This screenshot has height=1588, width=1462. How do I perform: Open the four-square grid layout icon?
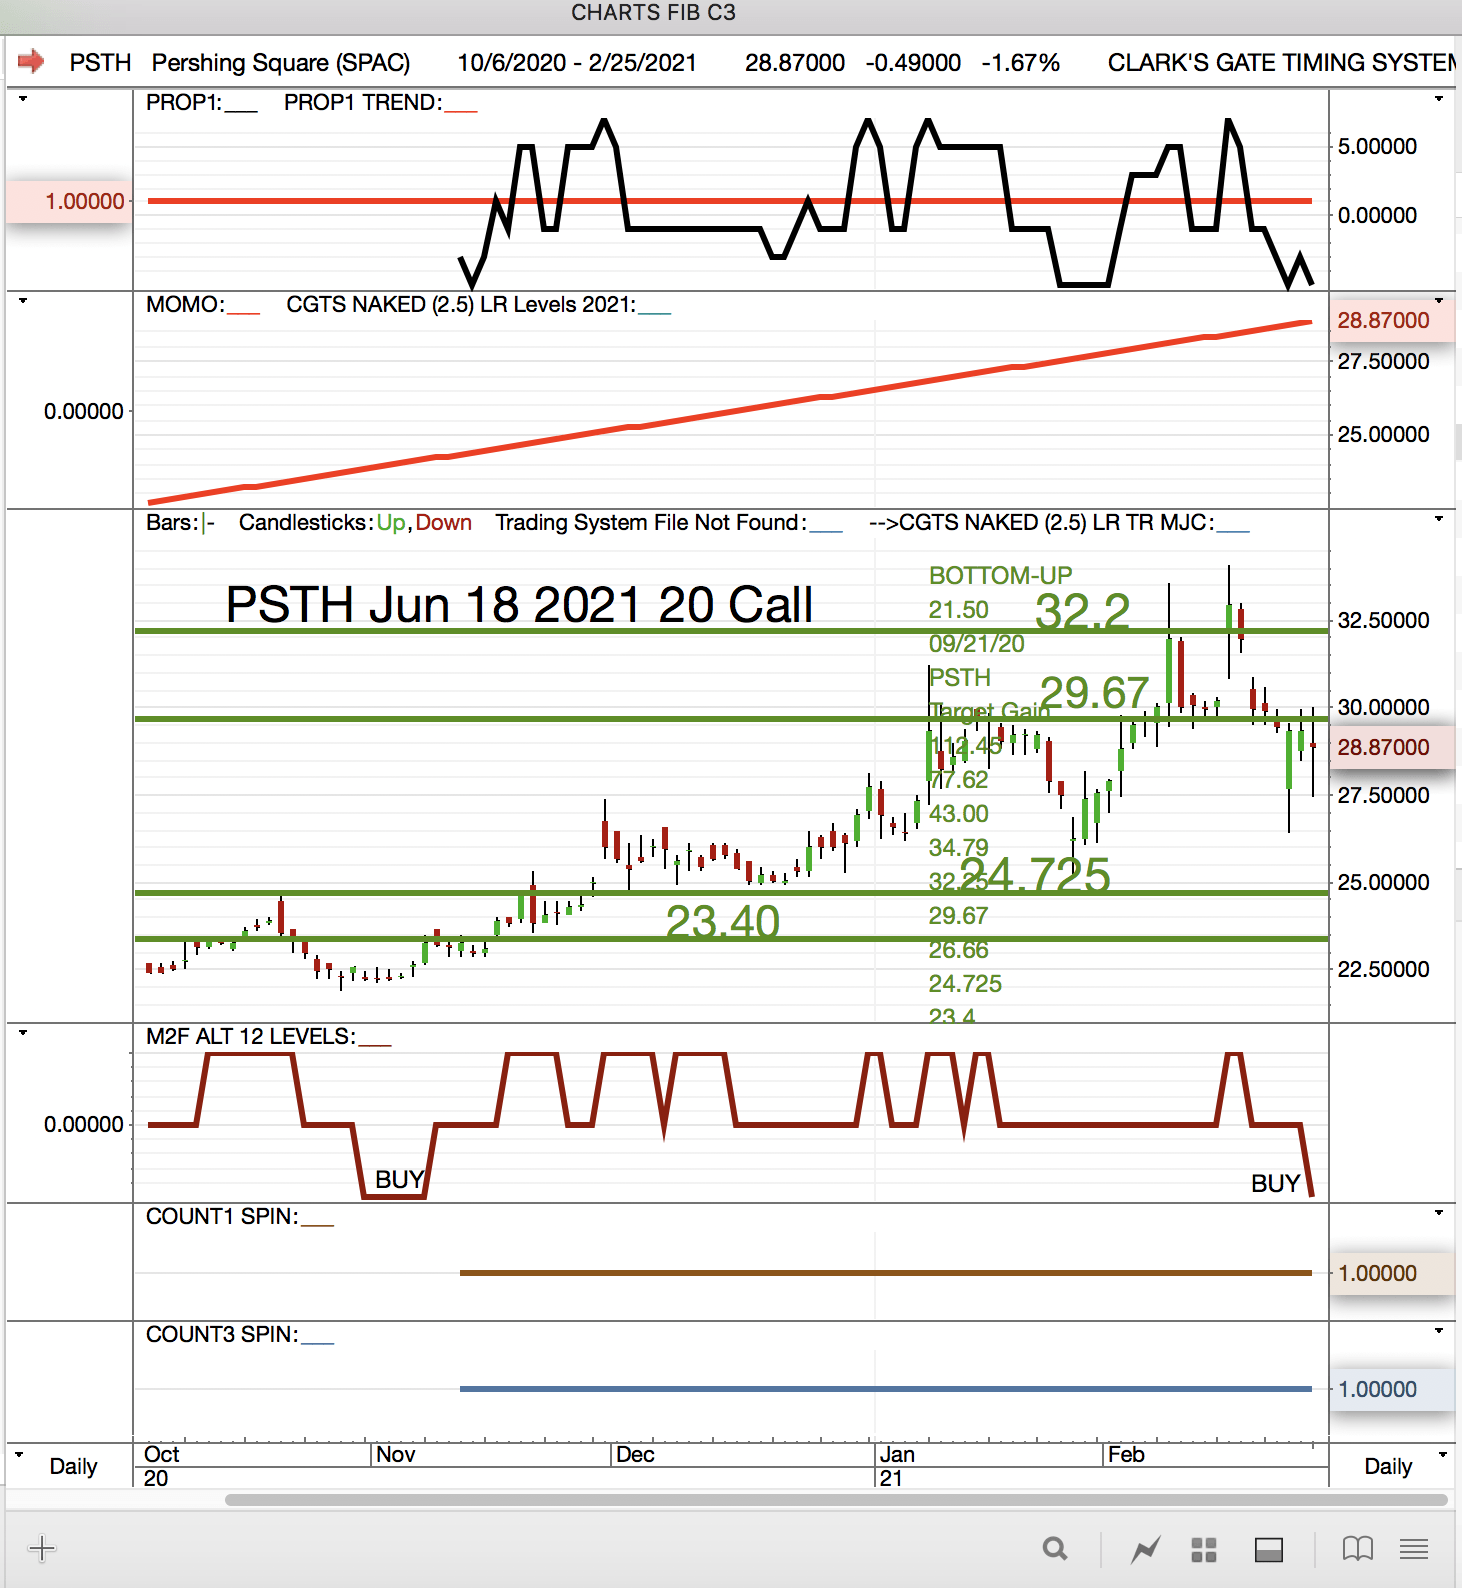[x=1204, y=1550]
